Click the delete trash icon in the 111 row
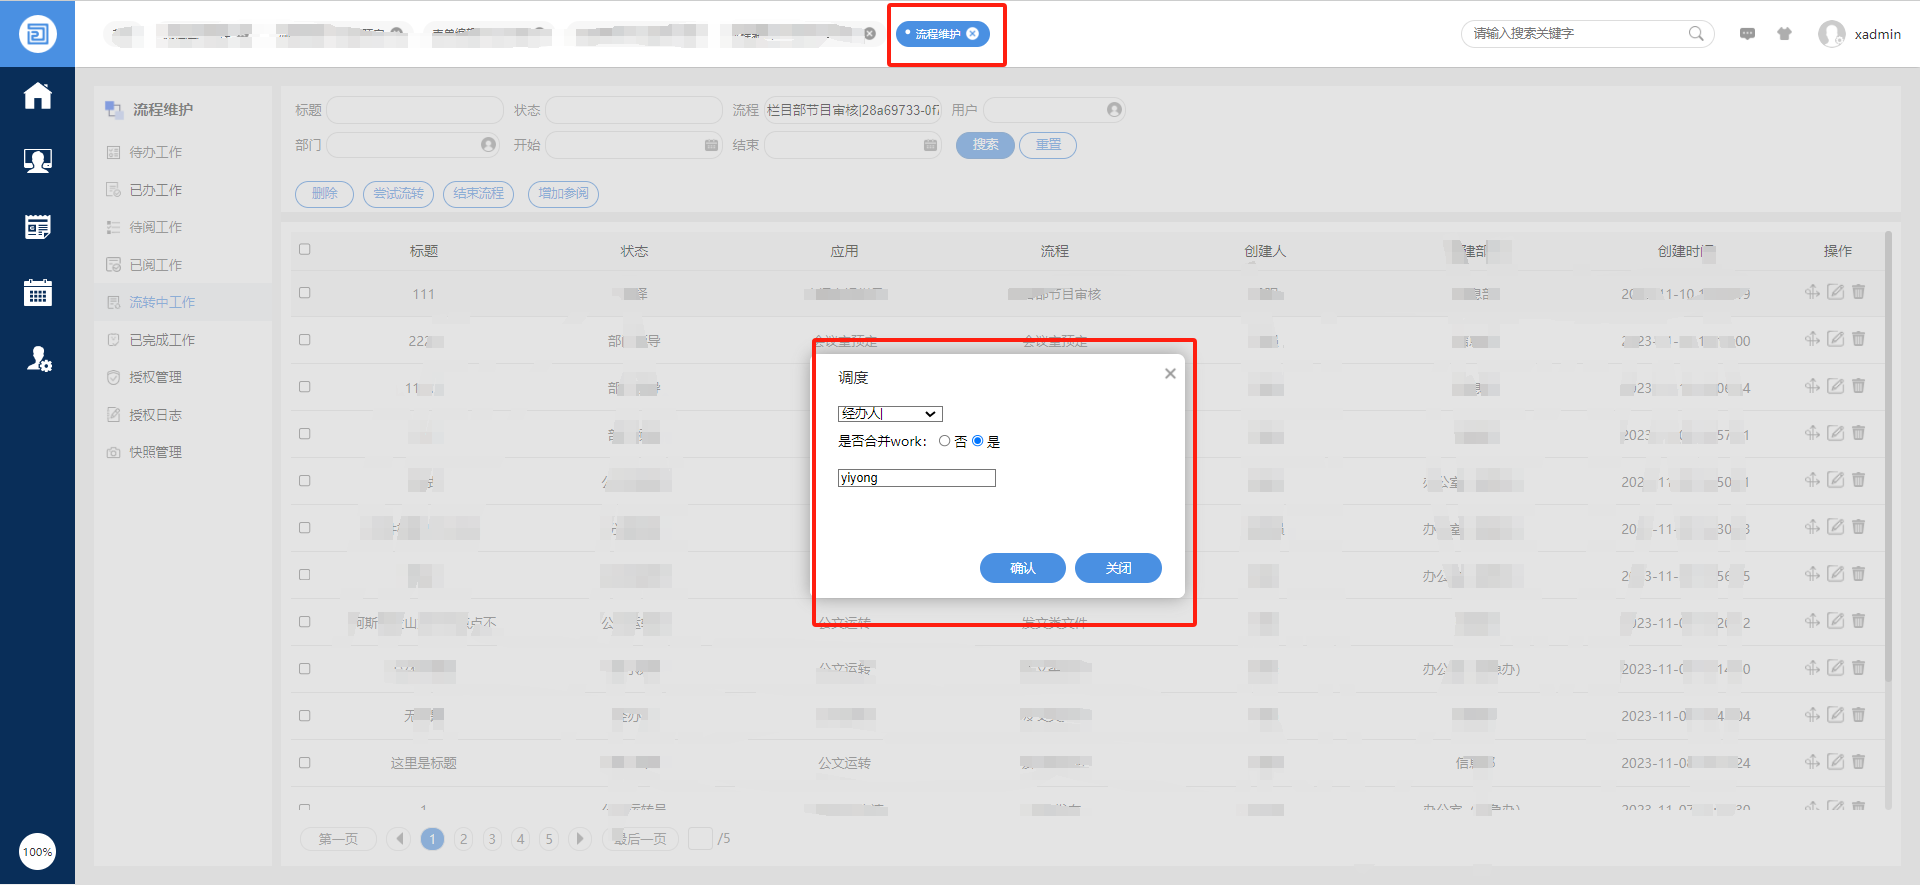 (x=1858, y=292)
